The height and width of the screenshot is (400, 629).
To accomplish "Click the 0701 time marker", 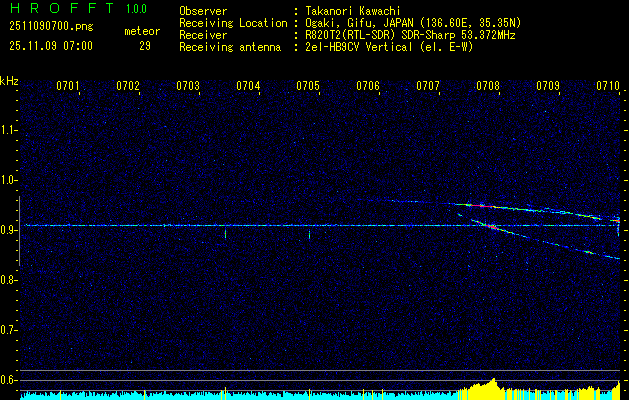I will (x=68, y=86).
